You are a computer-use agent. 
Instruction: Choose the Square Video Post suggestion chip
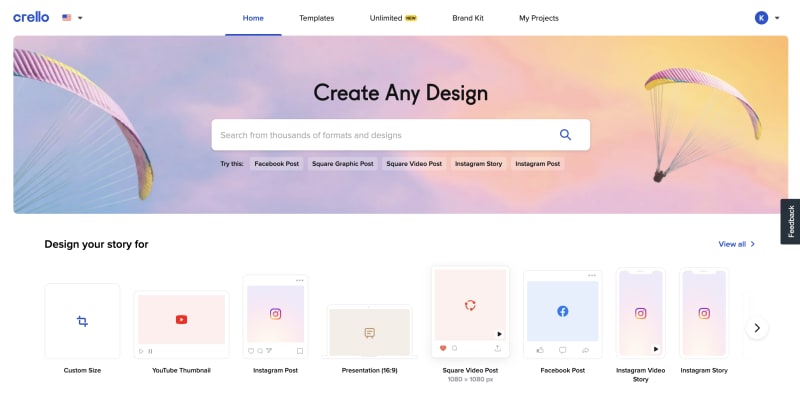tap(414, 164)
